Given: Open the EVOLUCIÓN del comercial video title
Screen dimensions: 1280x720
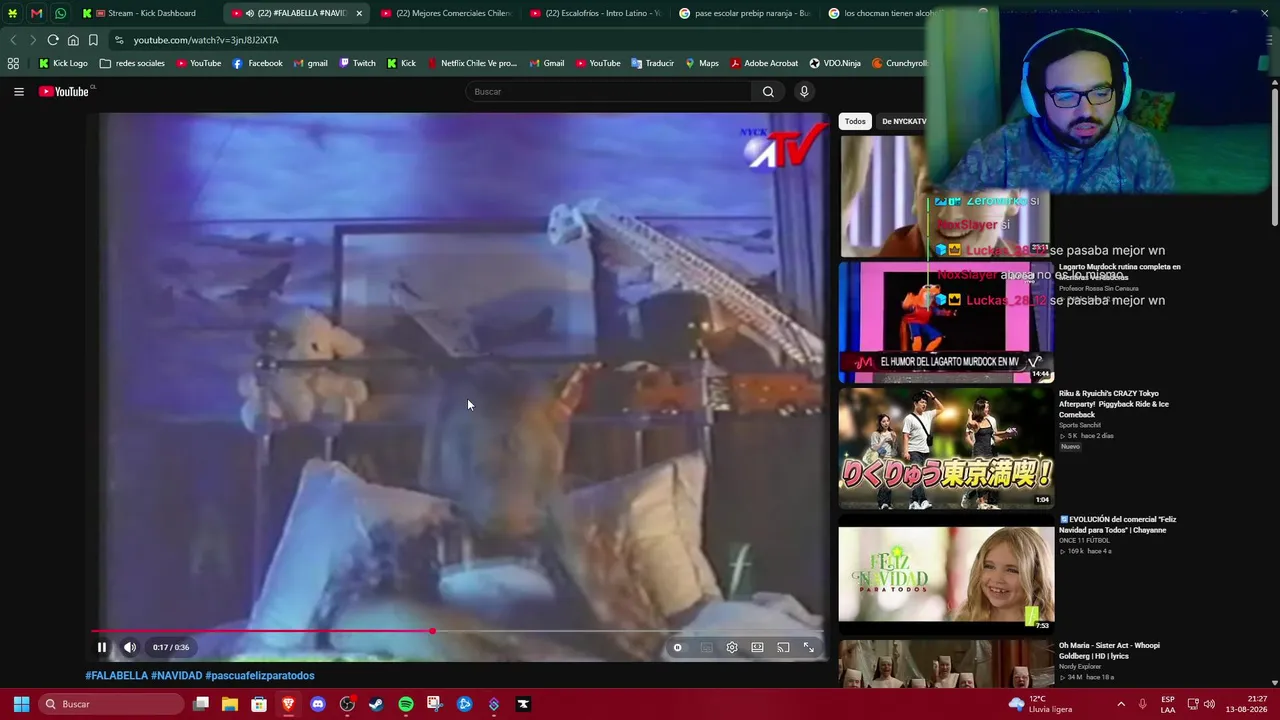Looking at the screenshot, I should pyautogui.click(x=1118, y=525).
